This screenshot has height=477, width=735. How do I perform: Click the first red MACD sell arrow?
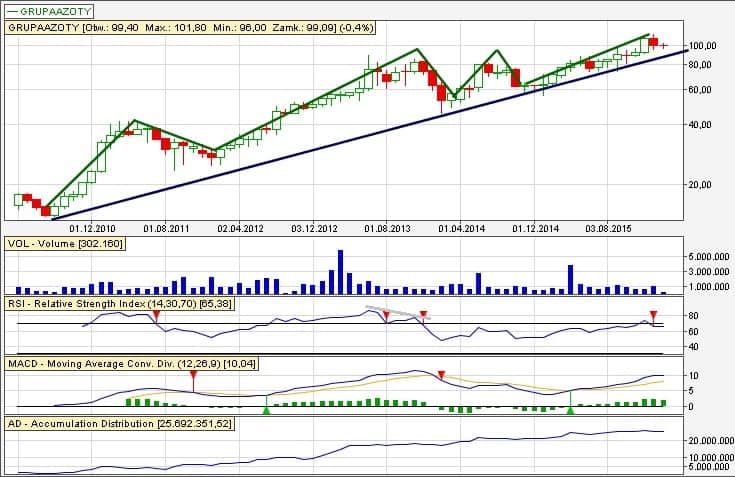pos(193,376)
